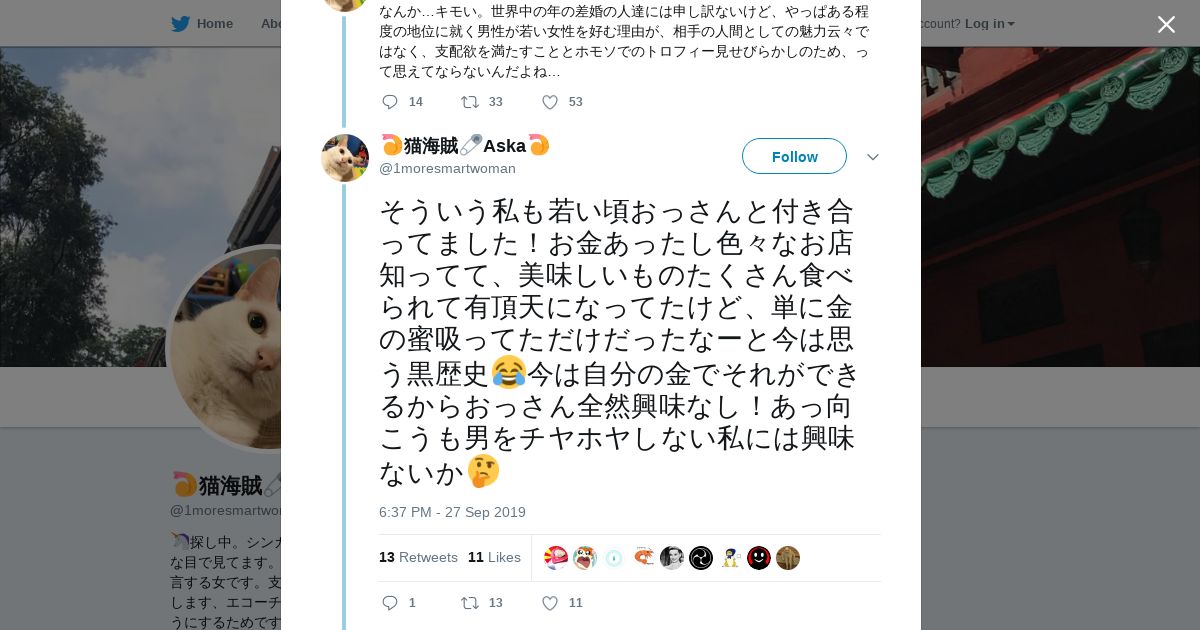The height and width of the screenshot is (630, 1200).
Task: Retweet the main tweet with 13 retweets
Action: (x=470, y=603)
